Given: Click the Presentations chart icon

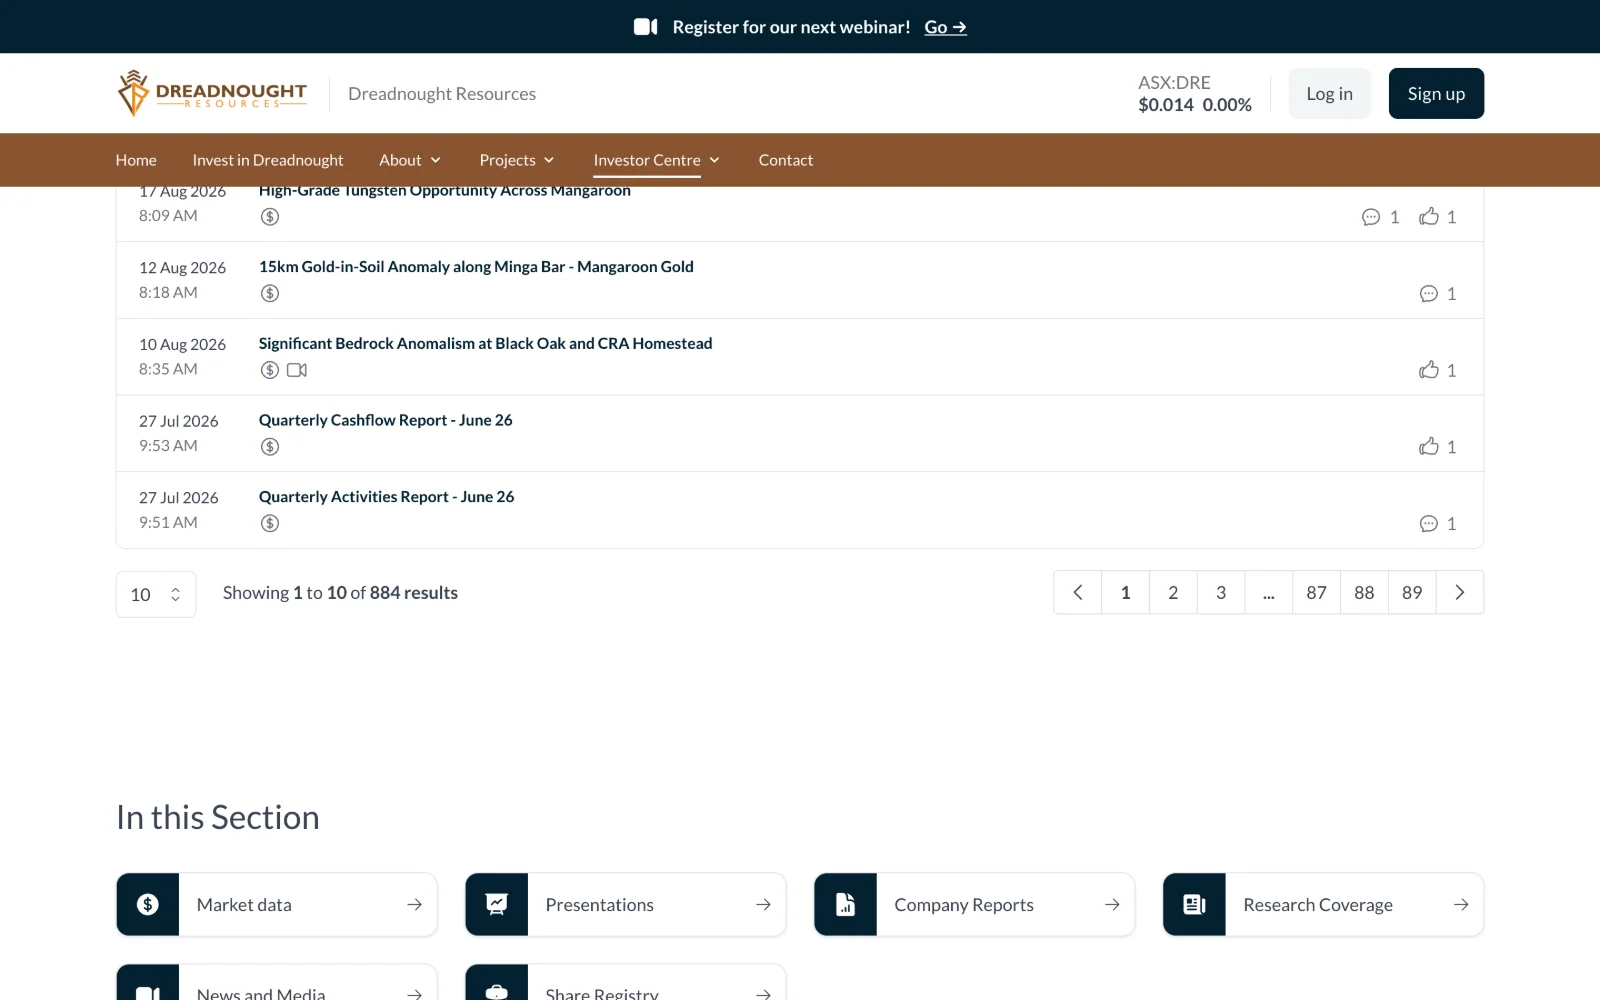Looking at the screenshot, I should click(497, 905).
